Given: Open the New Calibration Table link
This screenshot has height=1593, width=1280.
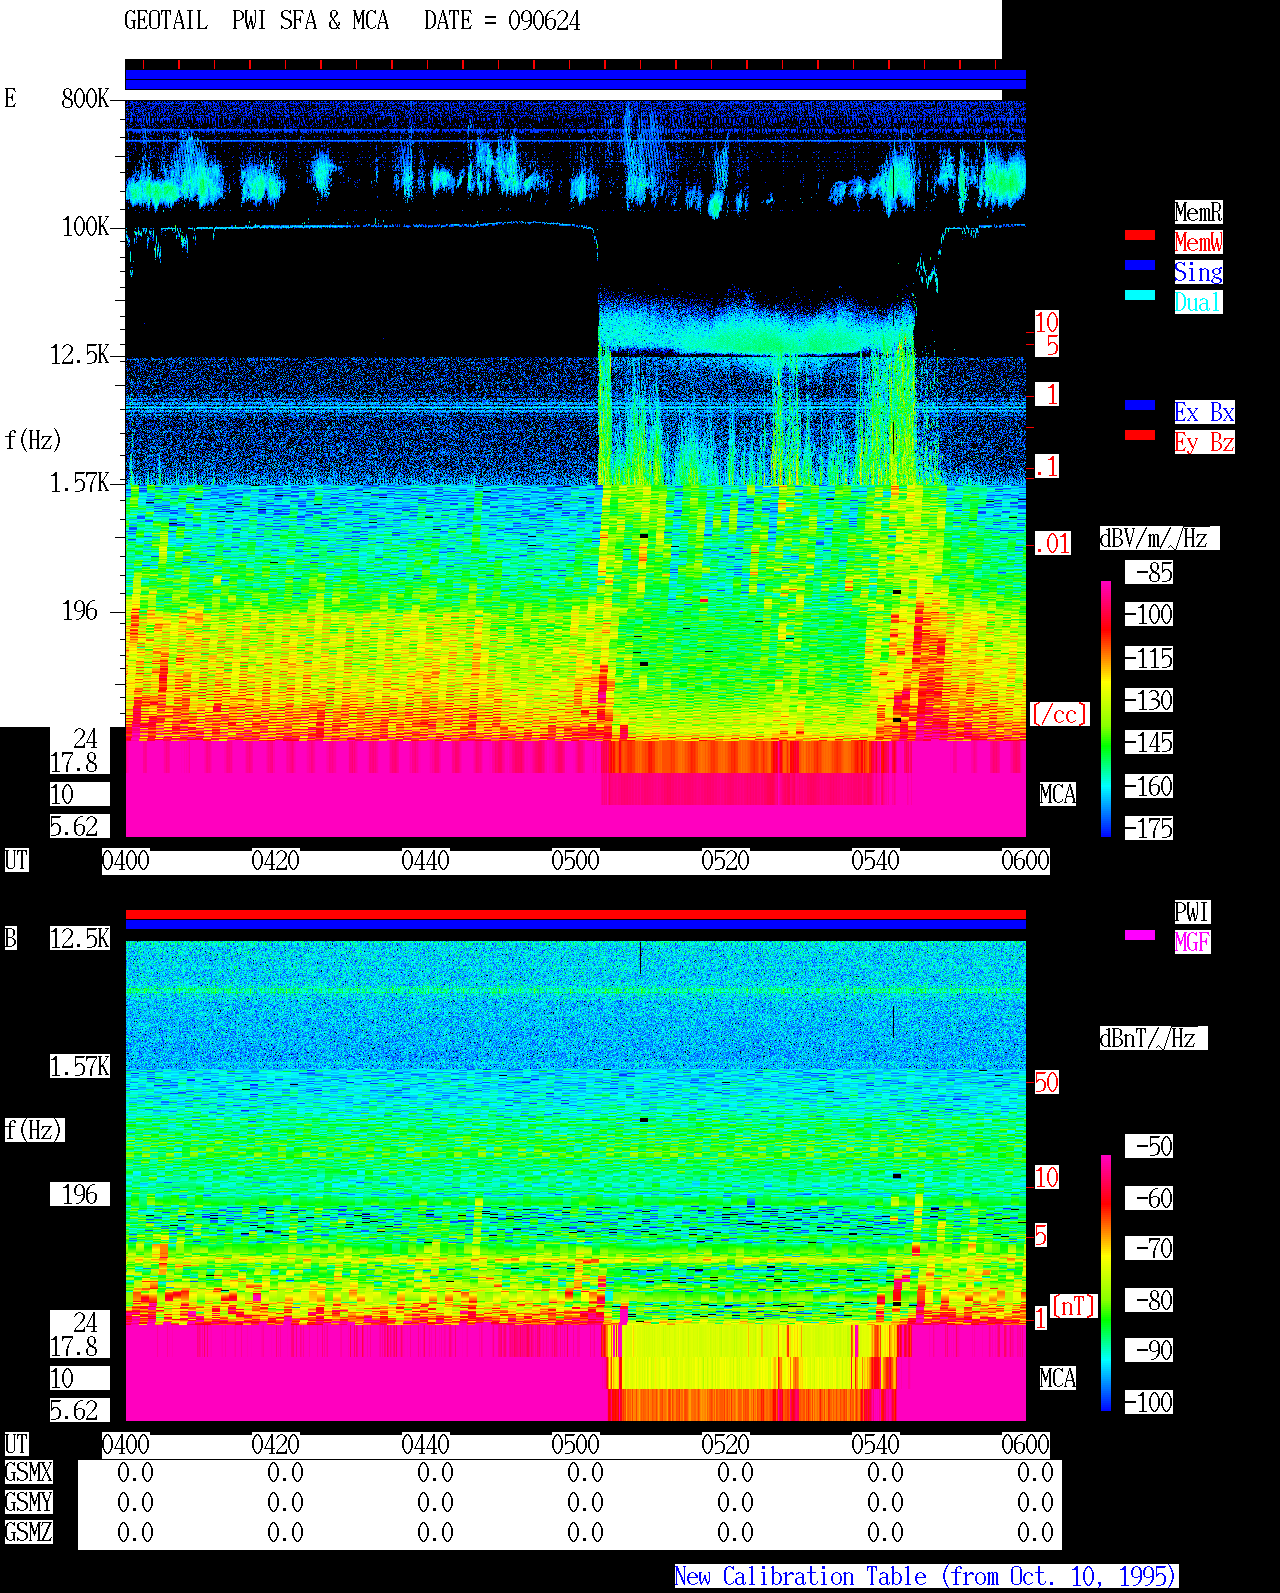Looking at the screenshot, I should [926, 1577].
